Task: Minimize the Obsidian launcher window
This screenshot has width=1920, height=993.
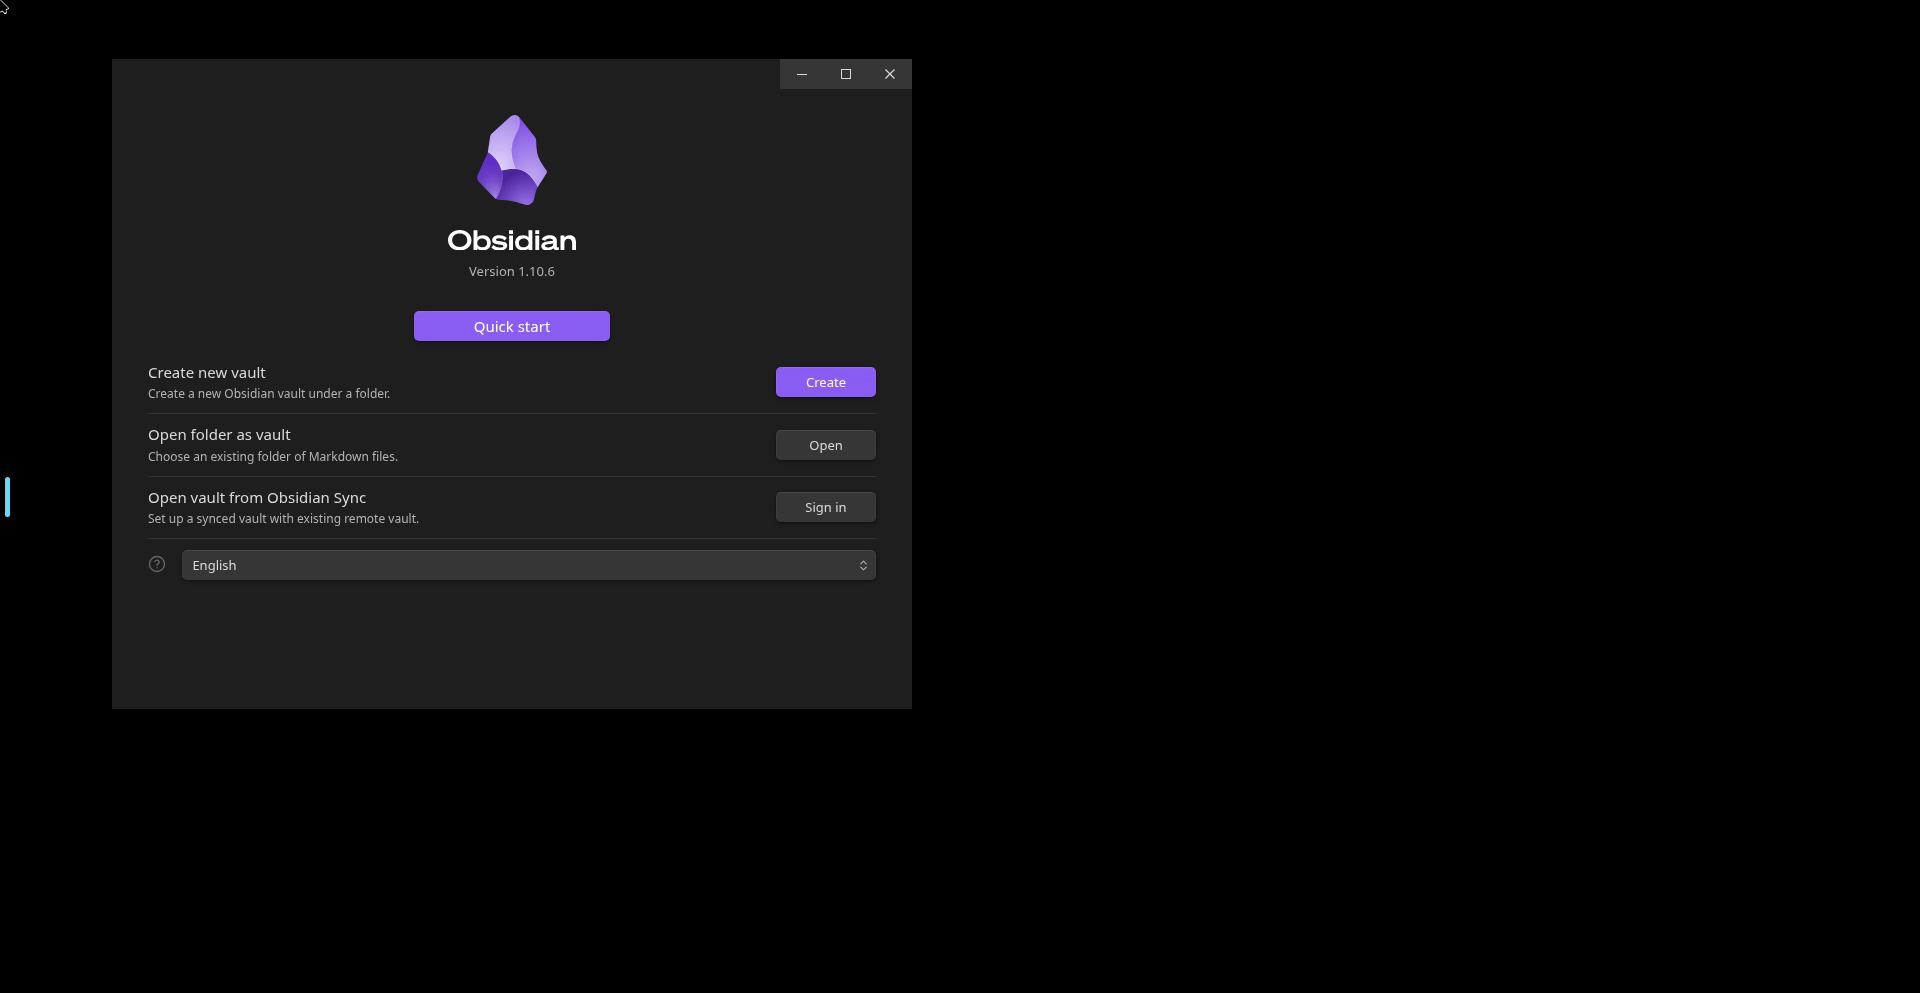Action: pyautogui.click(x=802, y=74)
